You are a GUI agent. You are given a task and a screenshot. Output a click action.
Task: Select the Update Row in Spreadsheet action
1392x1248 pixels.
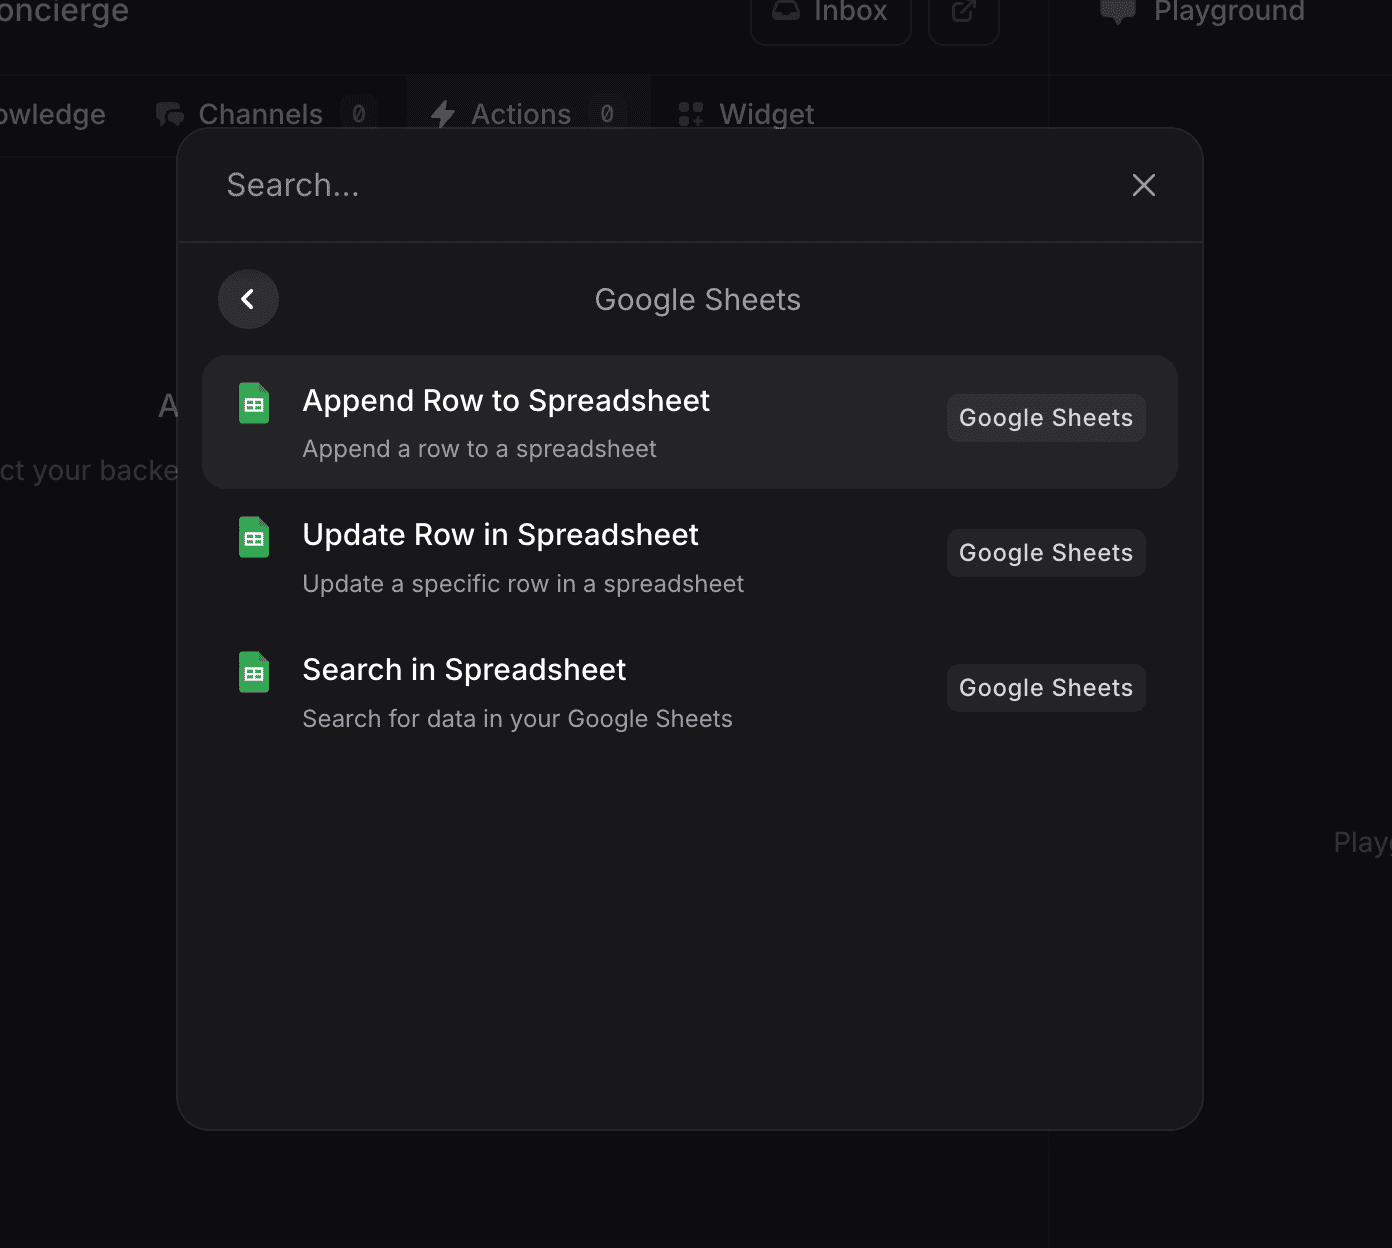[500, 534]
